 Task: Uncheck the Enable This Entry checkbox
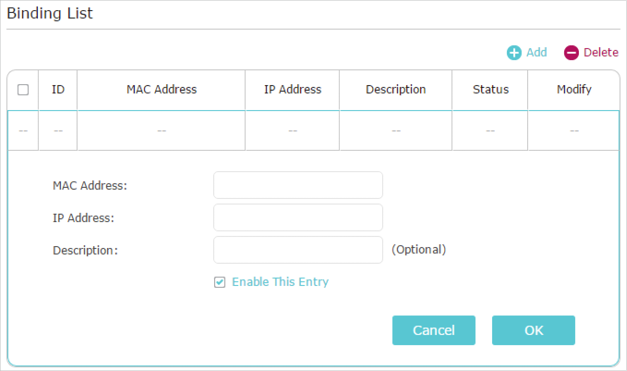coord(220,282)
